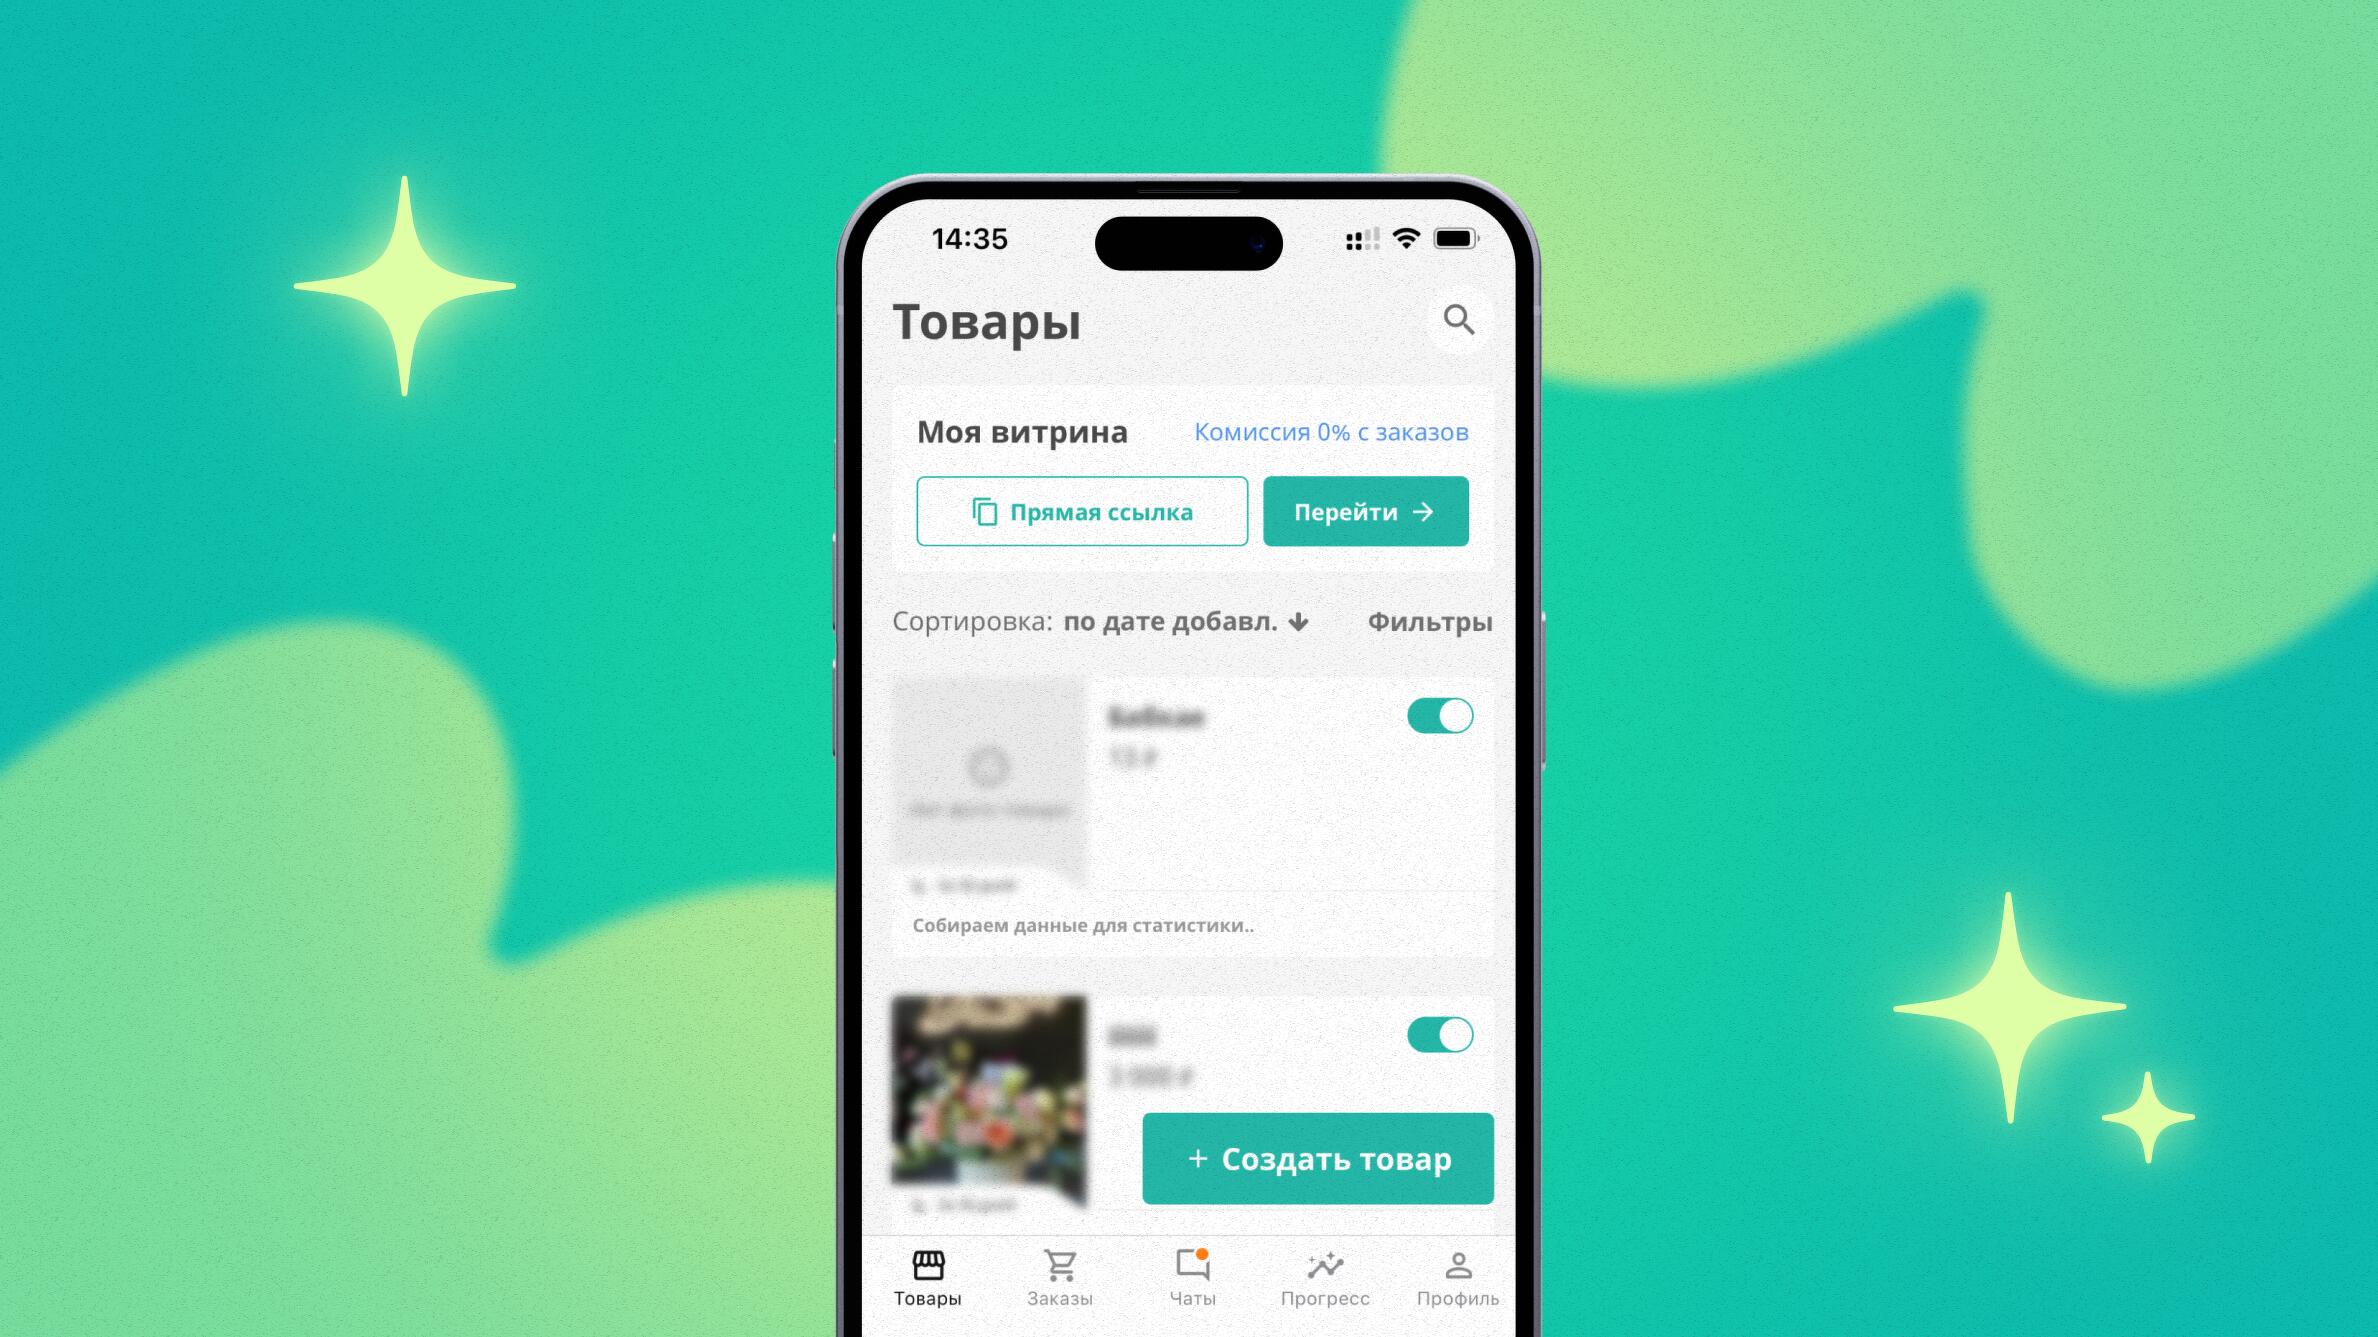Viewport: 2378px width, 1337px height.
Task: Tap the Заказы (Orders) cart icon
Action: [1060, 1277]
